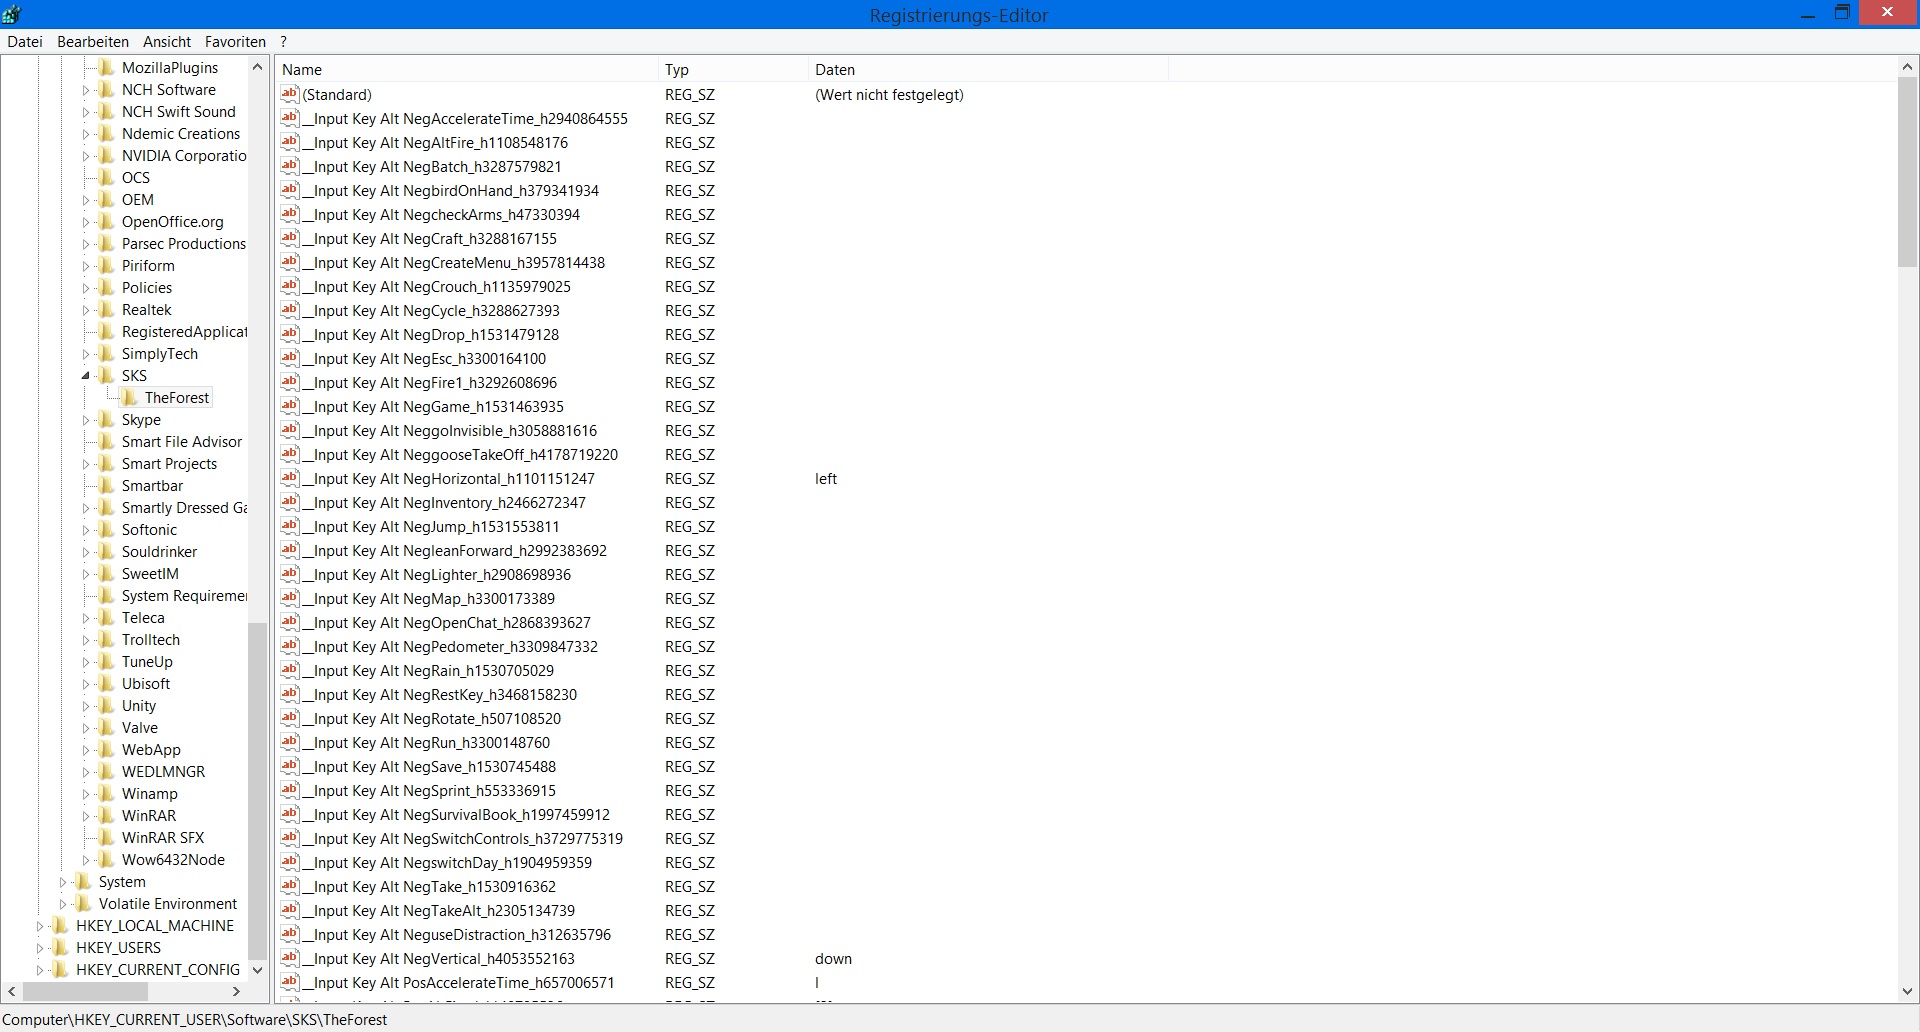Click the Registry Editor title bar icon
1920x1032 pixels.
coord(12,14)
